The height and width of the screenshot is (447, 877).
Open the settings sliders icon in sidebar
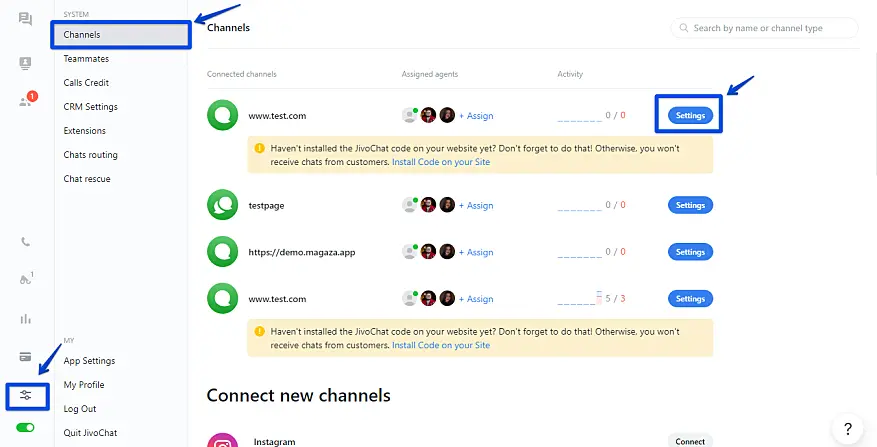pyautogui.click(x=26, y=396)
